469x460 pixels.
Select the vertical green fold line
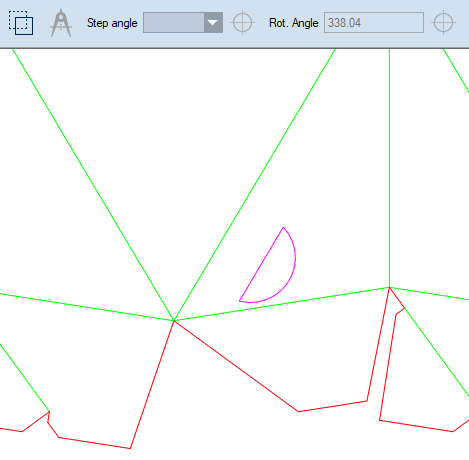point(389,167)
